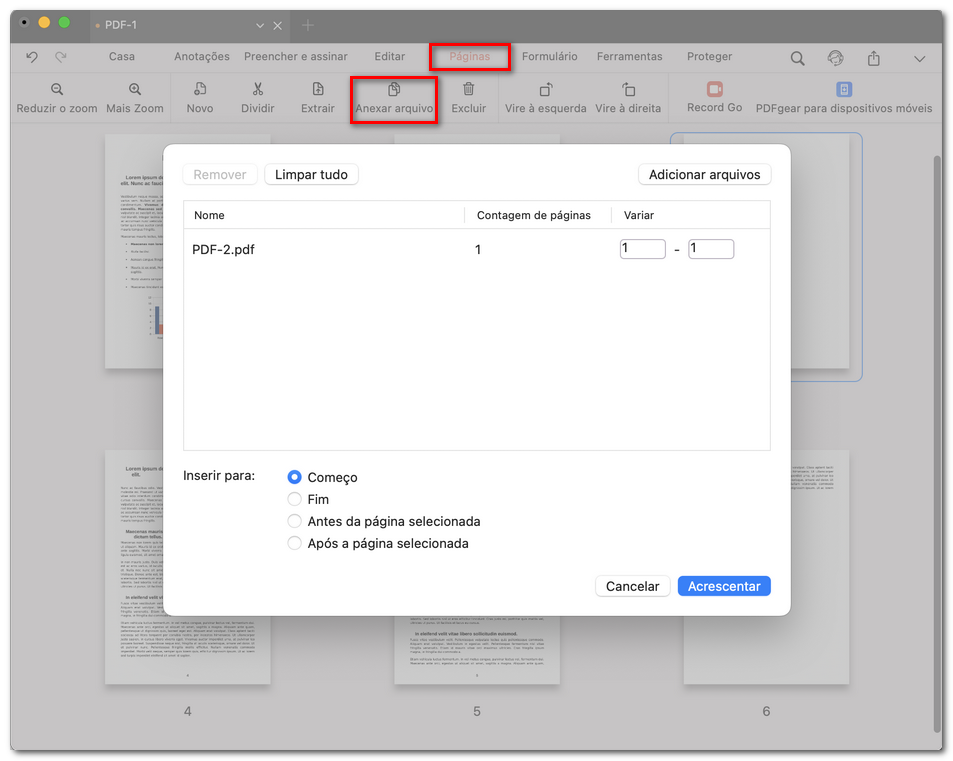
Task: Click the Adicionar arquivos button
Action: click(x=704, y=175)
